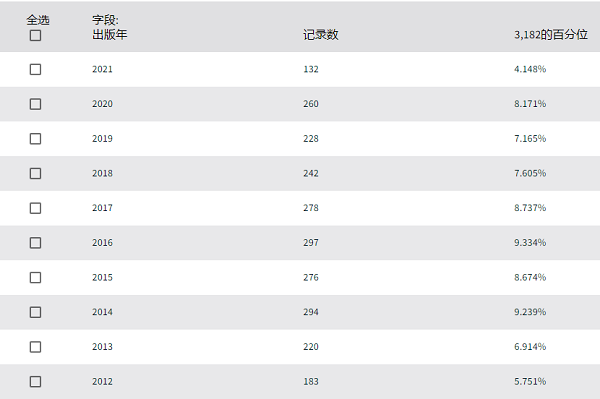The image size is (600, 399).
Task: Click the 记录数 column header
Action: pos(321,35)
